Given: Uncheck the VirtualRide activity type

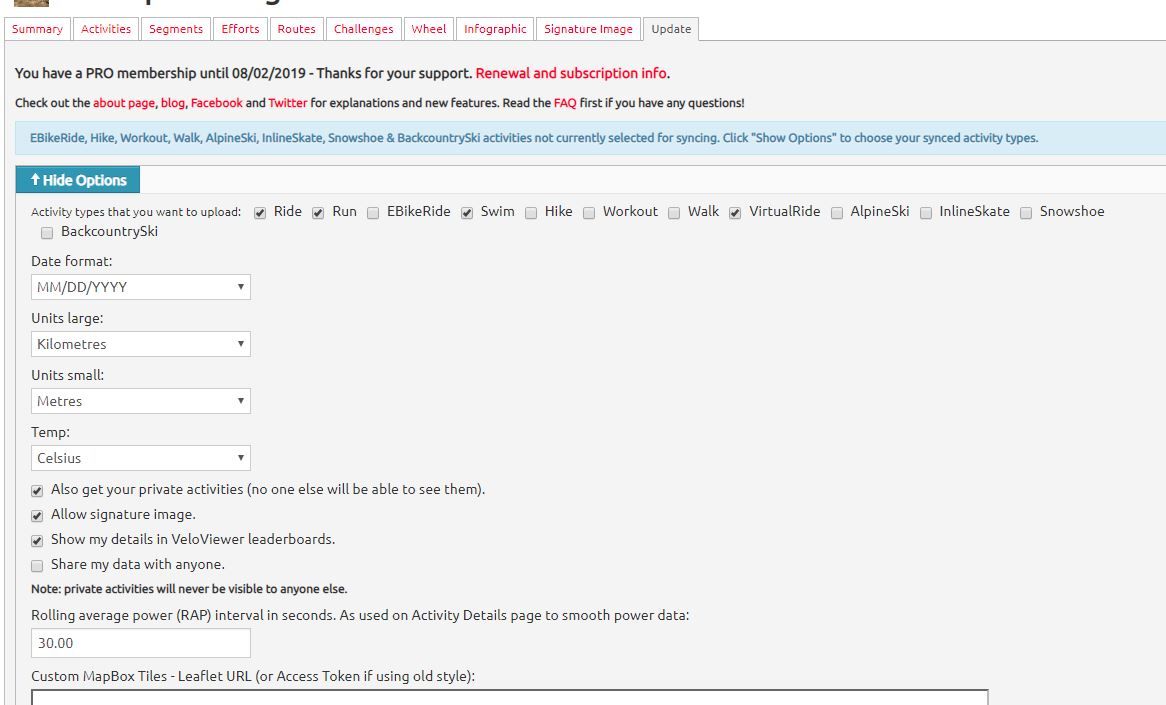Looking at the screenshot, I should click(735, 213).
